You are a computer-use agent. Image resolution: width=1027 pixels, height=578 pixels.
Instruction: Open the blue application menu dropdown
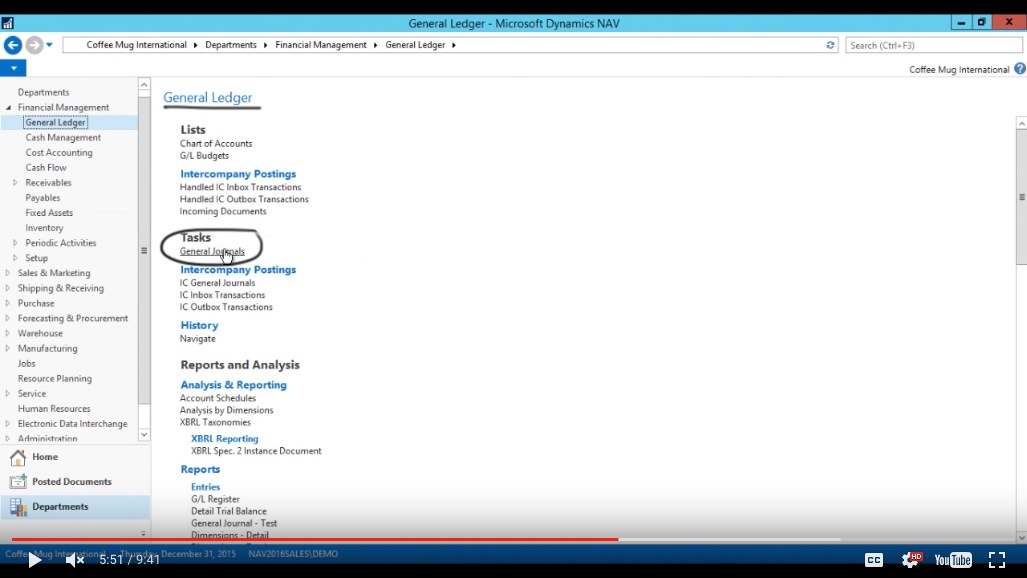pos(13,68)
